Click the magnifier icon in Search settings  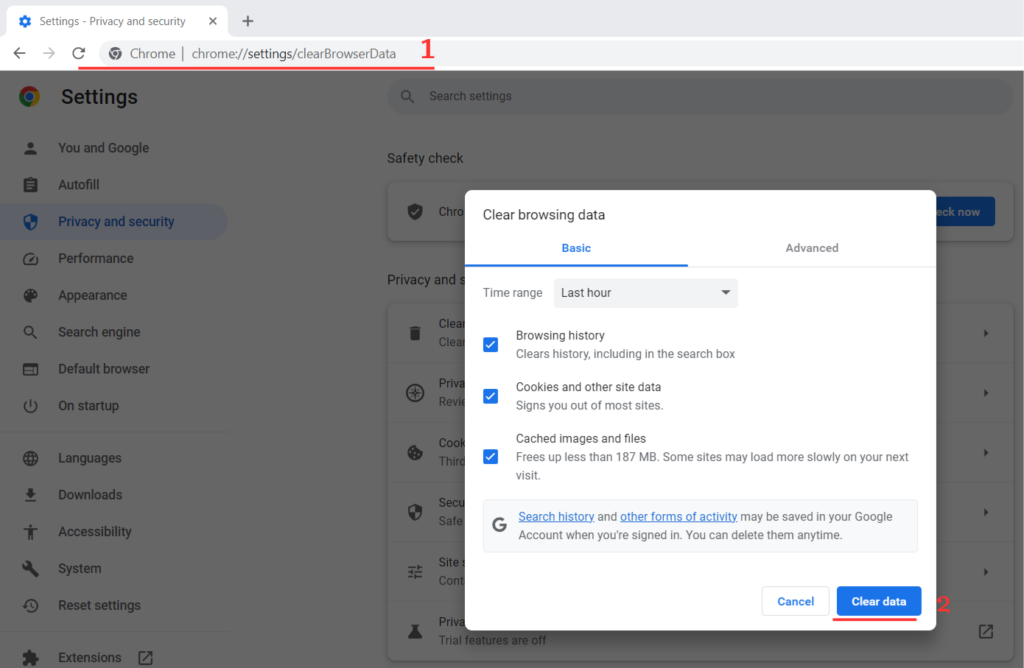pyautogui.click(x=408, y=97)
